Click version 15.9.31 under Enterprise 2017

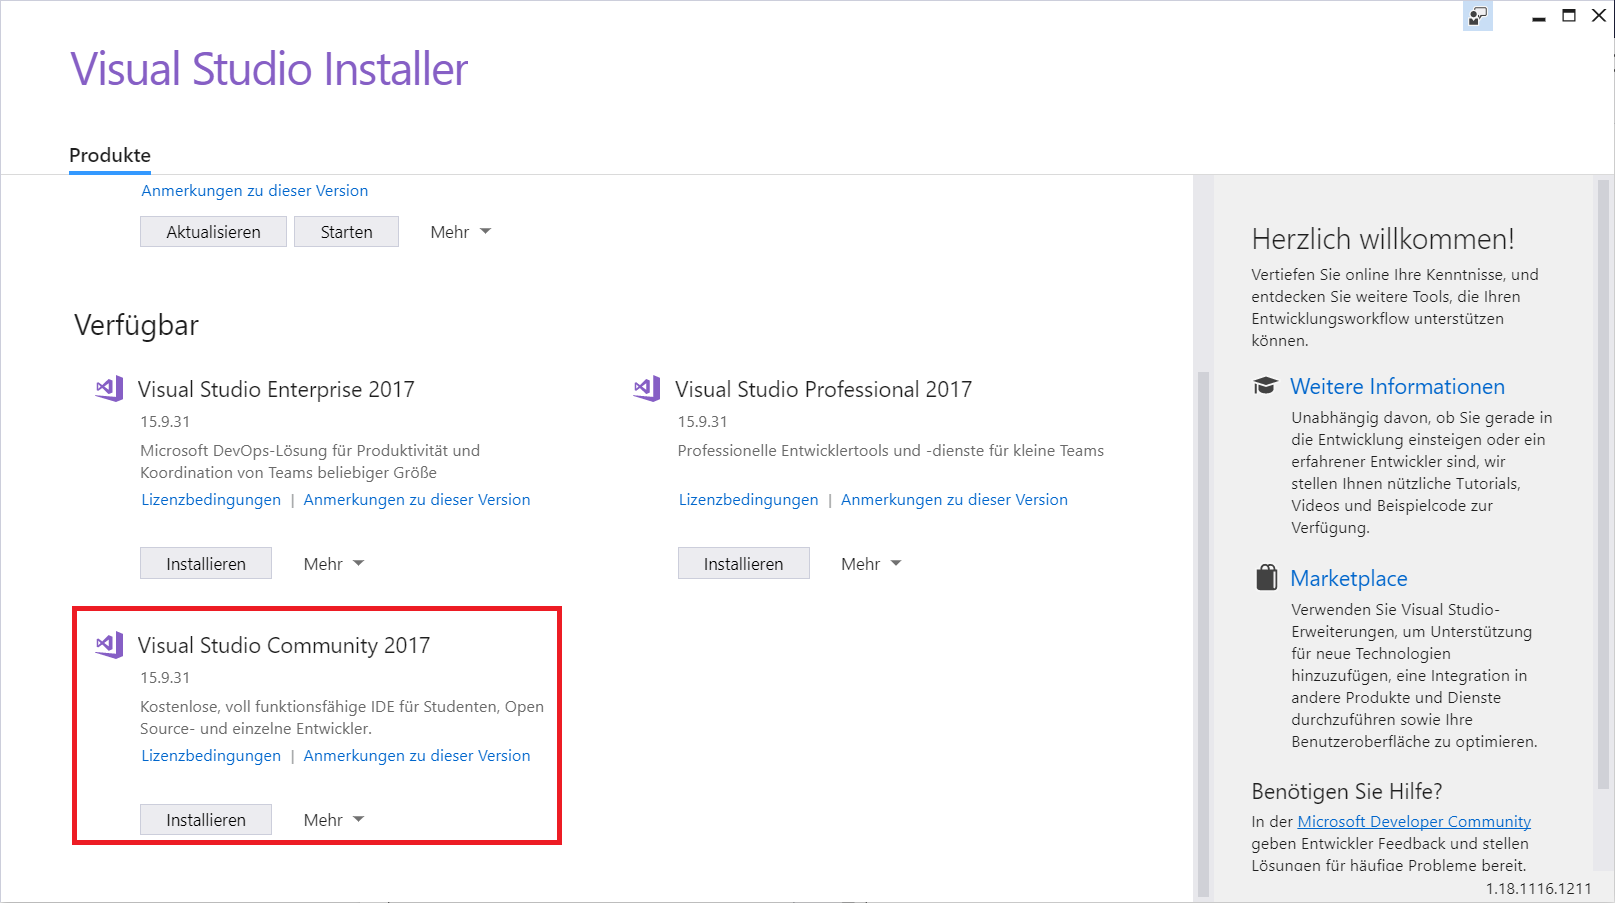(165, 422)
